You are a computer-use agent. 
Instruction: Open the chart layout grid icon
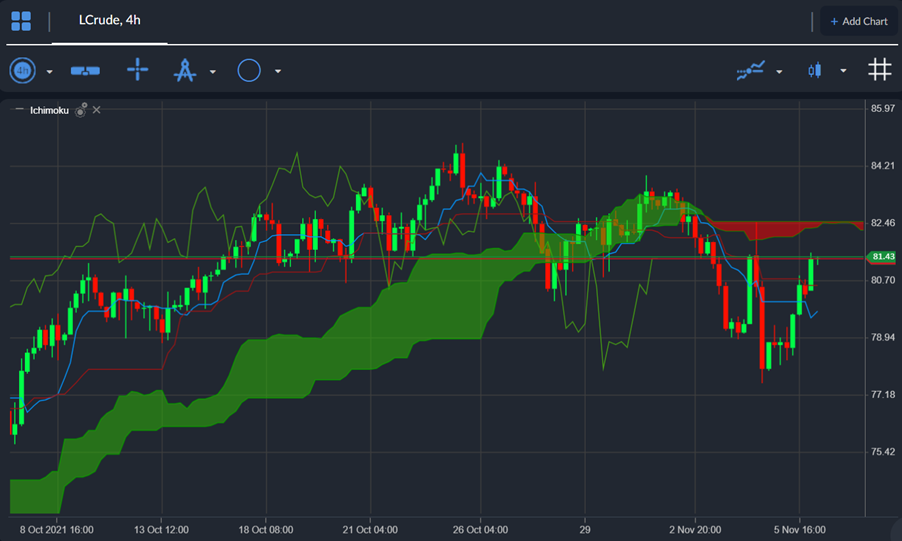21,21
